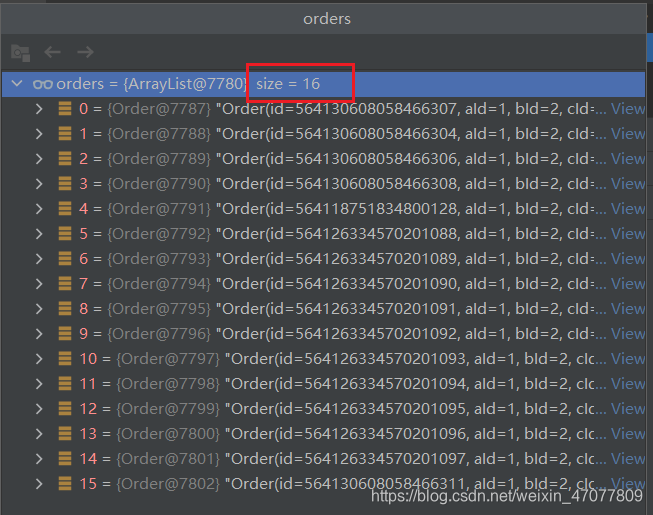Expand element 6 Order@7793

click(x=39, y=259)
